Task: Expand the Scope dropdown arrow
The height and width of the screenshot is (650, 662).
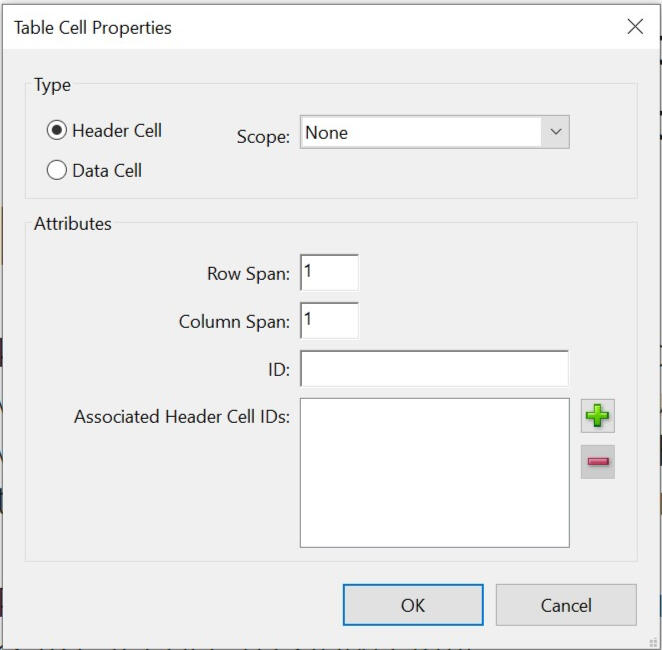Action: (x=555, y=132)
